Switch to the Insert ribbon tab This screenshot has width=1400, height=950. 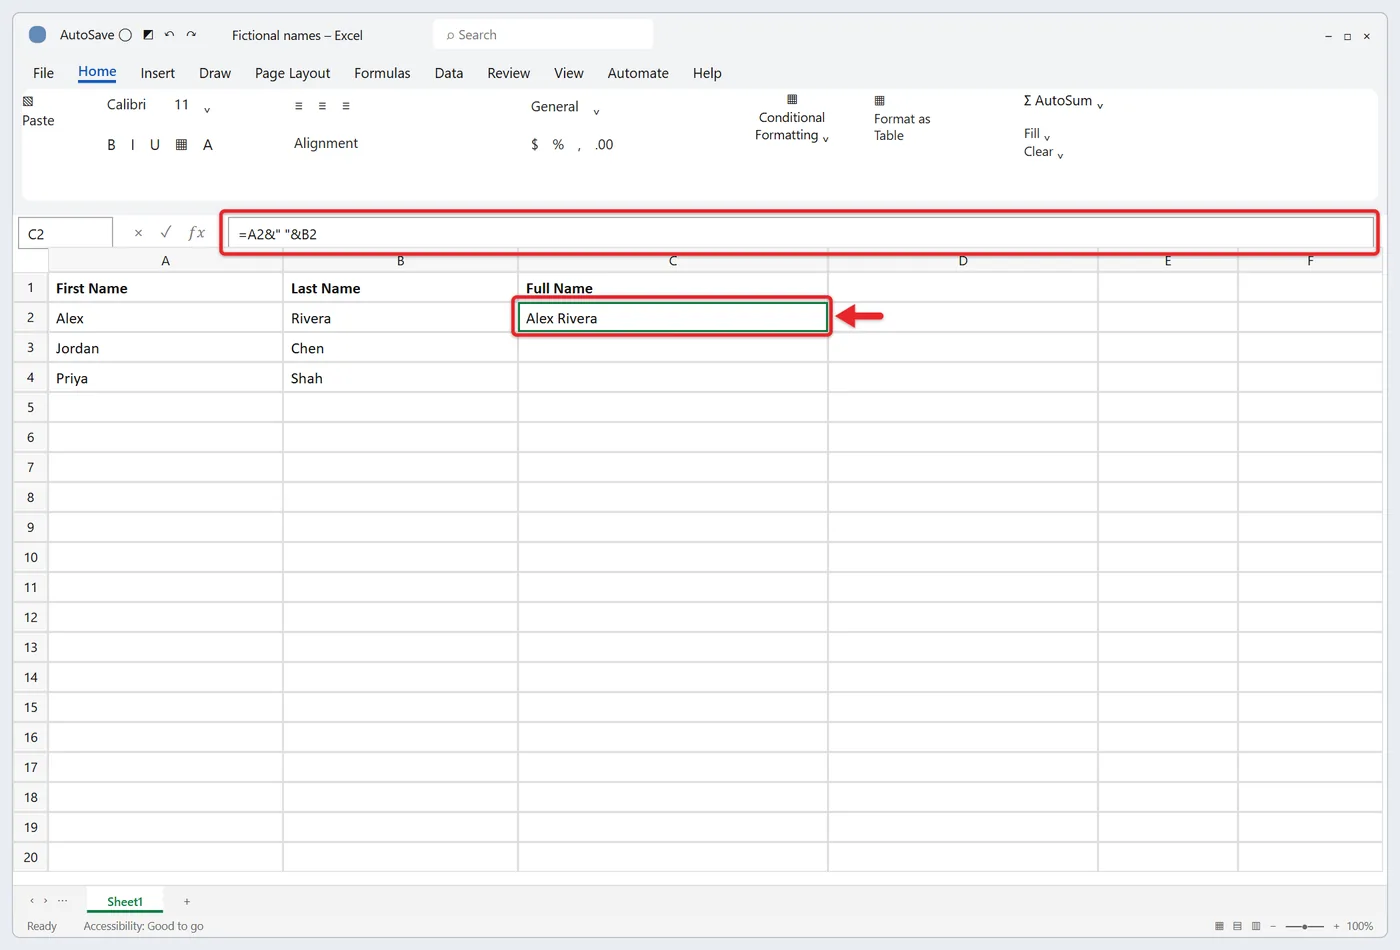158,73
